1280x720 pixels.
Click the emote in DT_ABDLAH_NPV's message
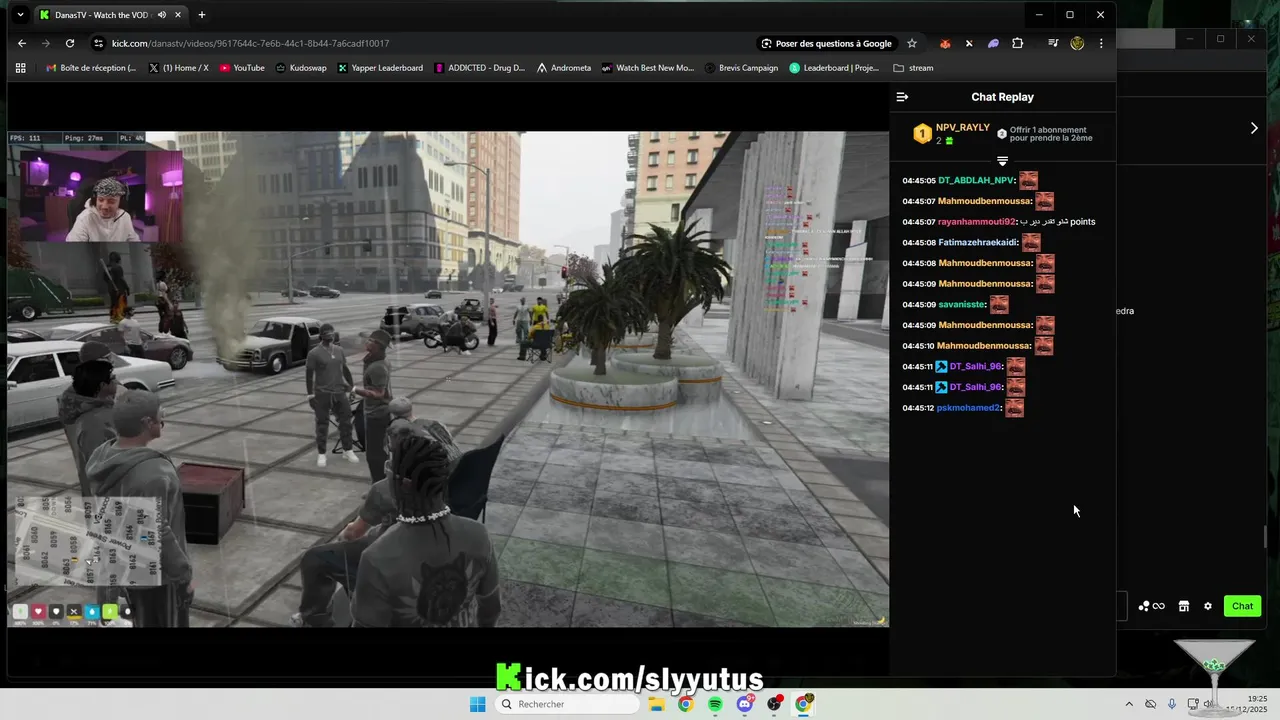(x=1028, y=181)
